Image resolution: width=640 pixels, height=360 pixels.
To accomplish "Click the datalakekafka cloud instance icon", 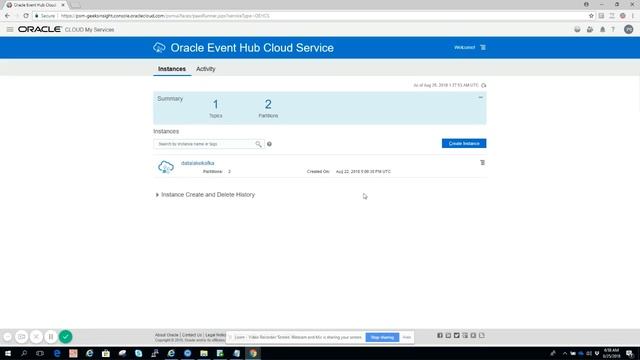I will (x=166, y=167).
